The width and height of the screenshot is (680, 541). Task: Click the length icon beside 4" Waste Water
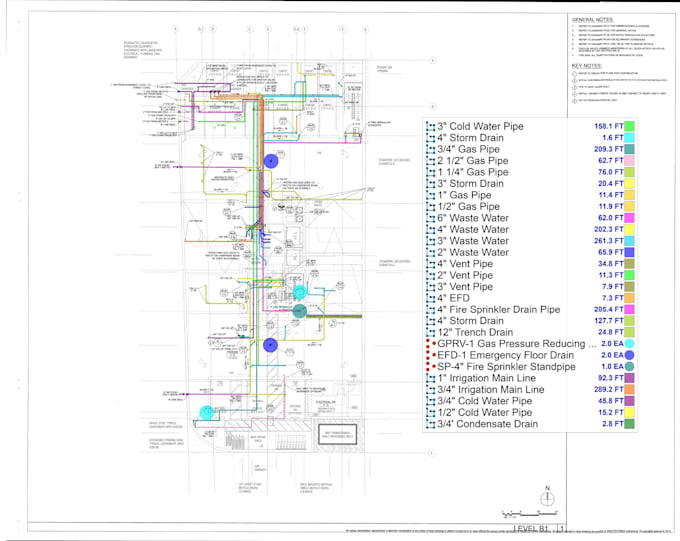(431, 230)
